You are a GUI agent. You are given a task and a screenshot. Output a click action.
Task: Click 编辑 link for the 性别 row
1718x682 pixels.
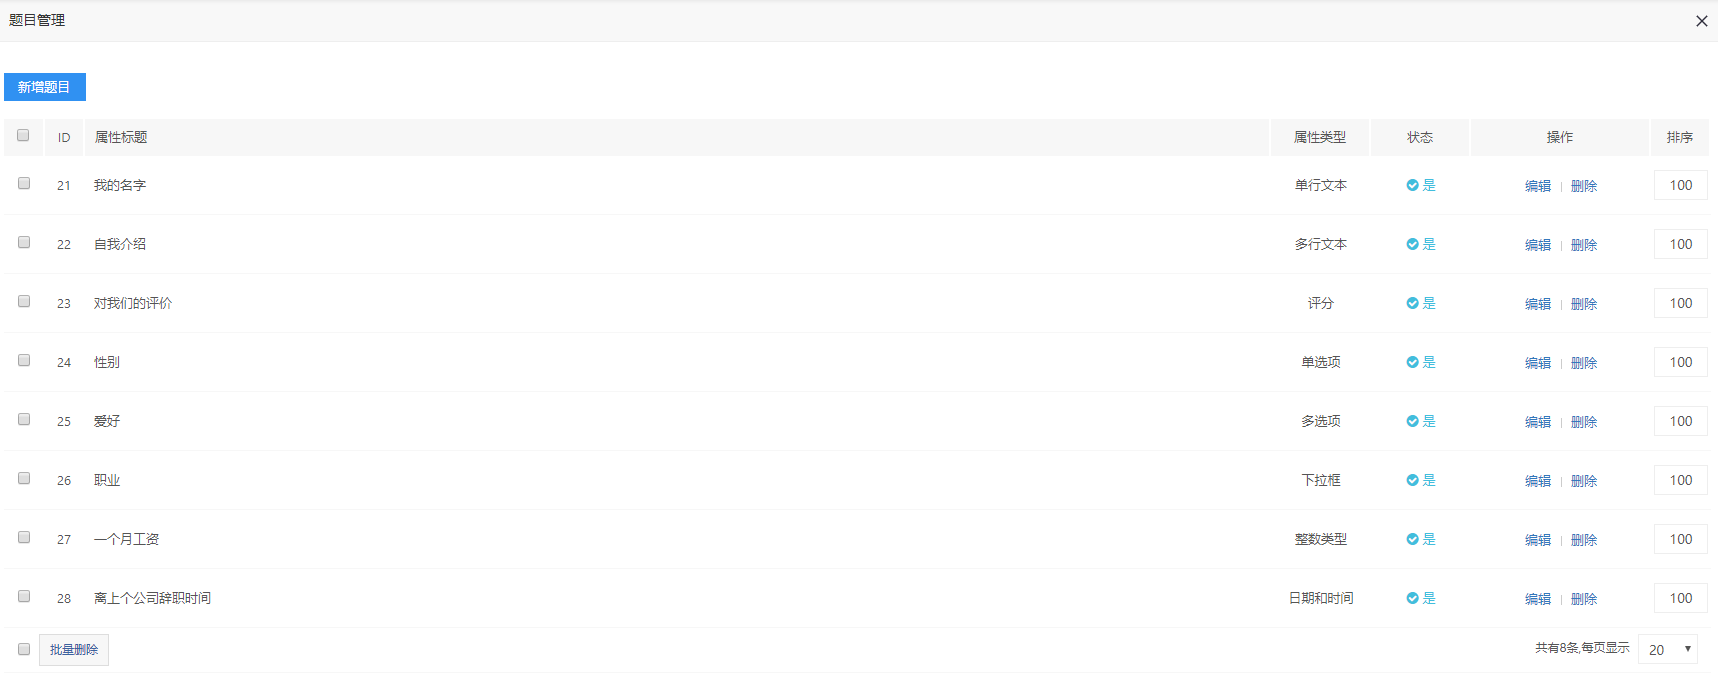click(x=1538, y=363)
